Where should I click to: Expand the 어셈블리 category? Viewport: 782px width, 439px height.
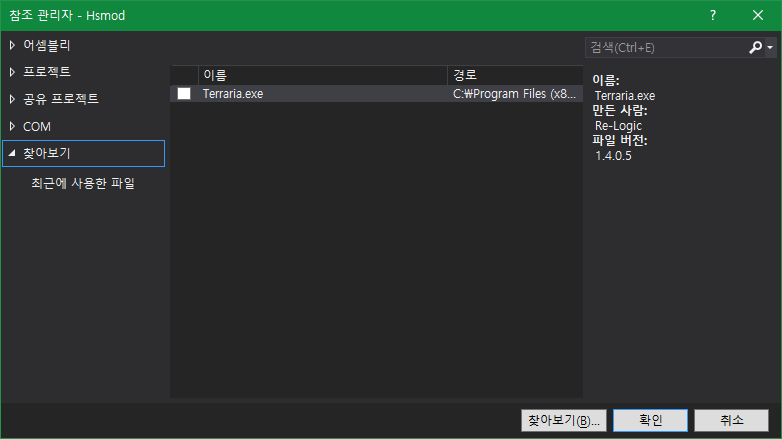[x=12, y=45]
